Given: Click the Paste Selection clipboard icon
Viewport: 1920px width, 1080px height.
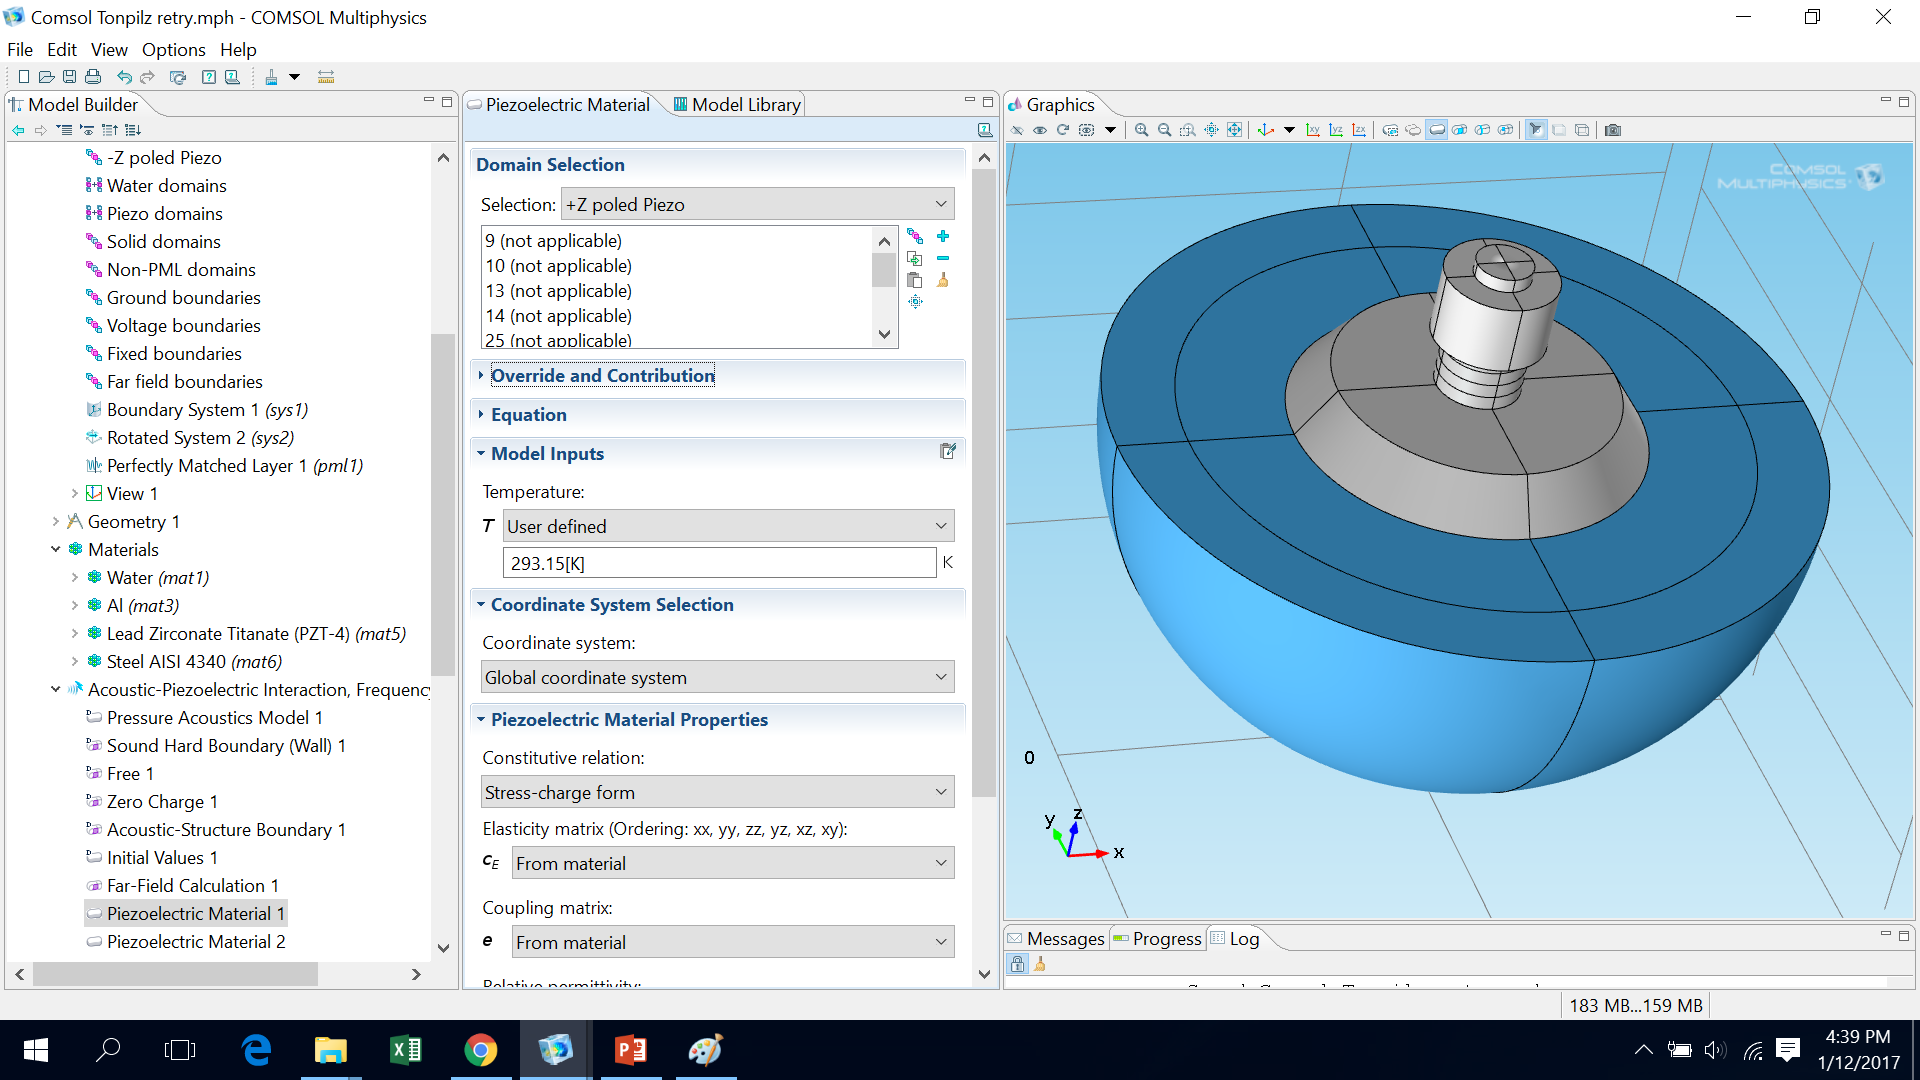Looking at the screenshot, I should pos(915,280).
